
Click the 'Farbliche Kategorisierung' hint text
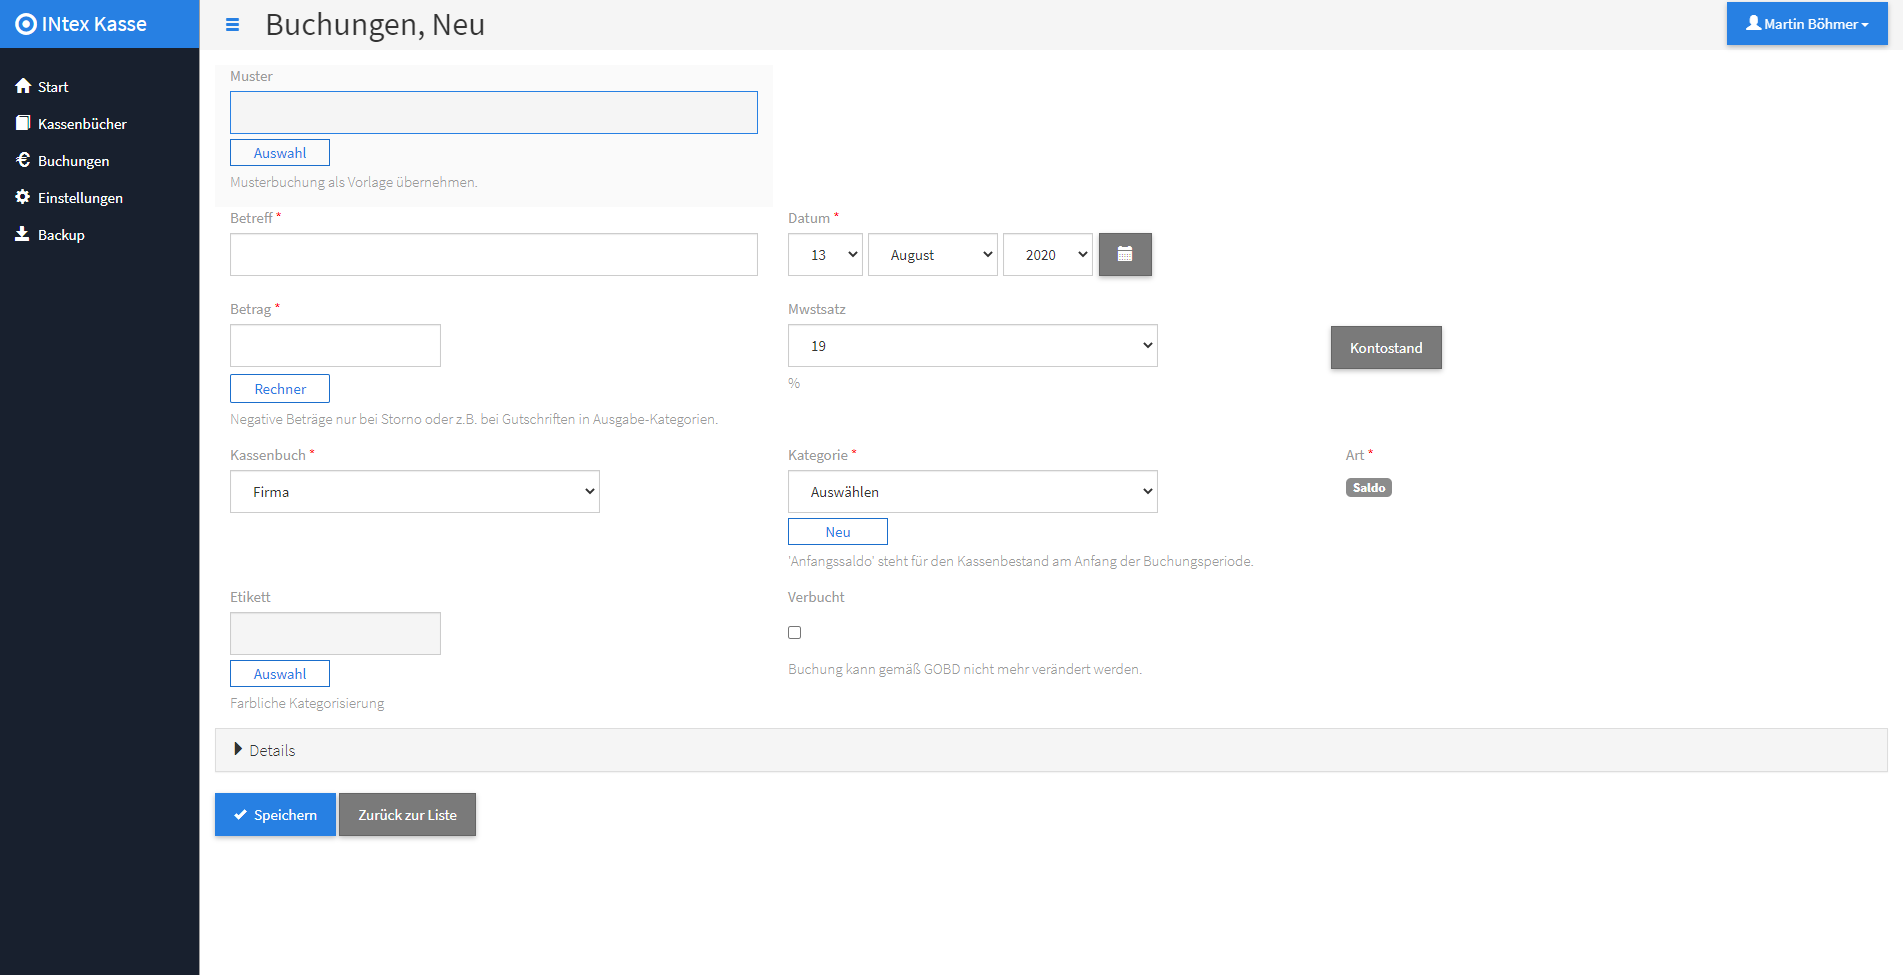307,703
